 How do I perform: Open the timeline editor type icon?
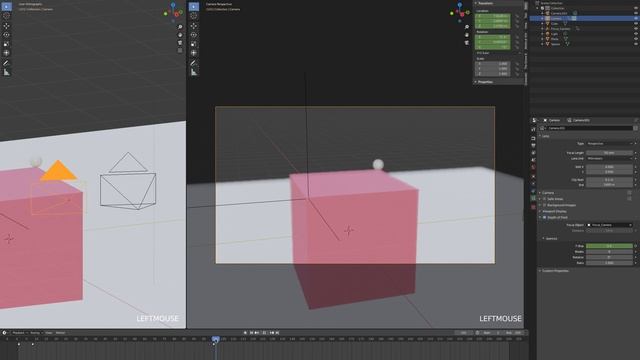point(4,333)
